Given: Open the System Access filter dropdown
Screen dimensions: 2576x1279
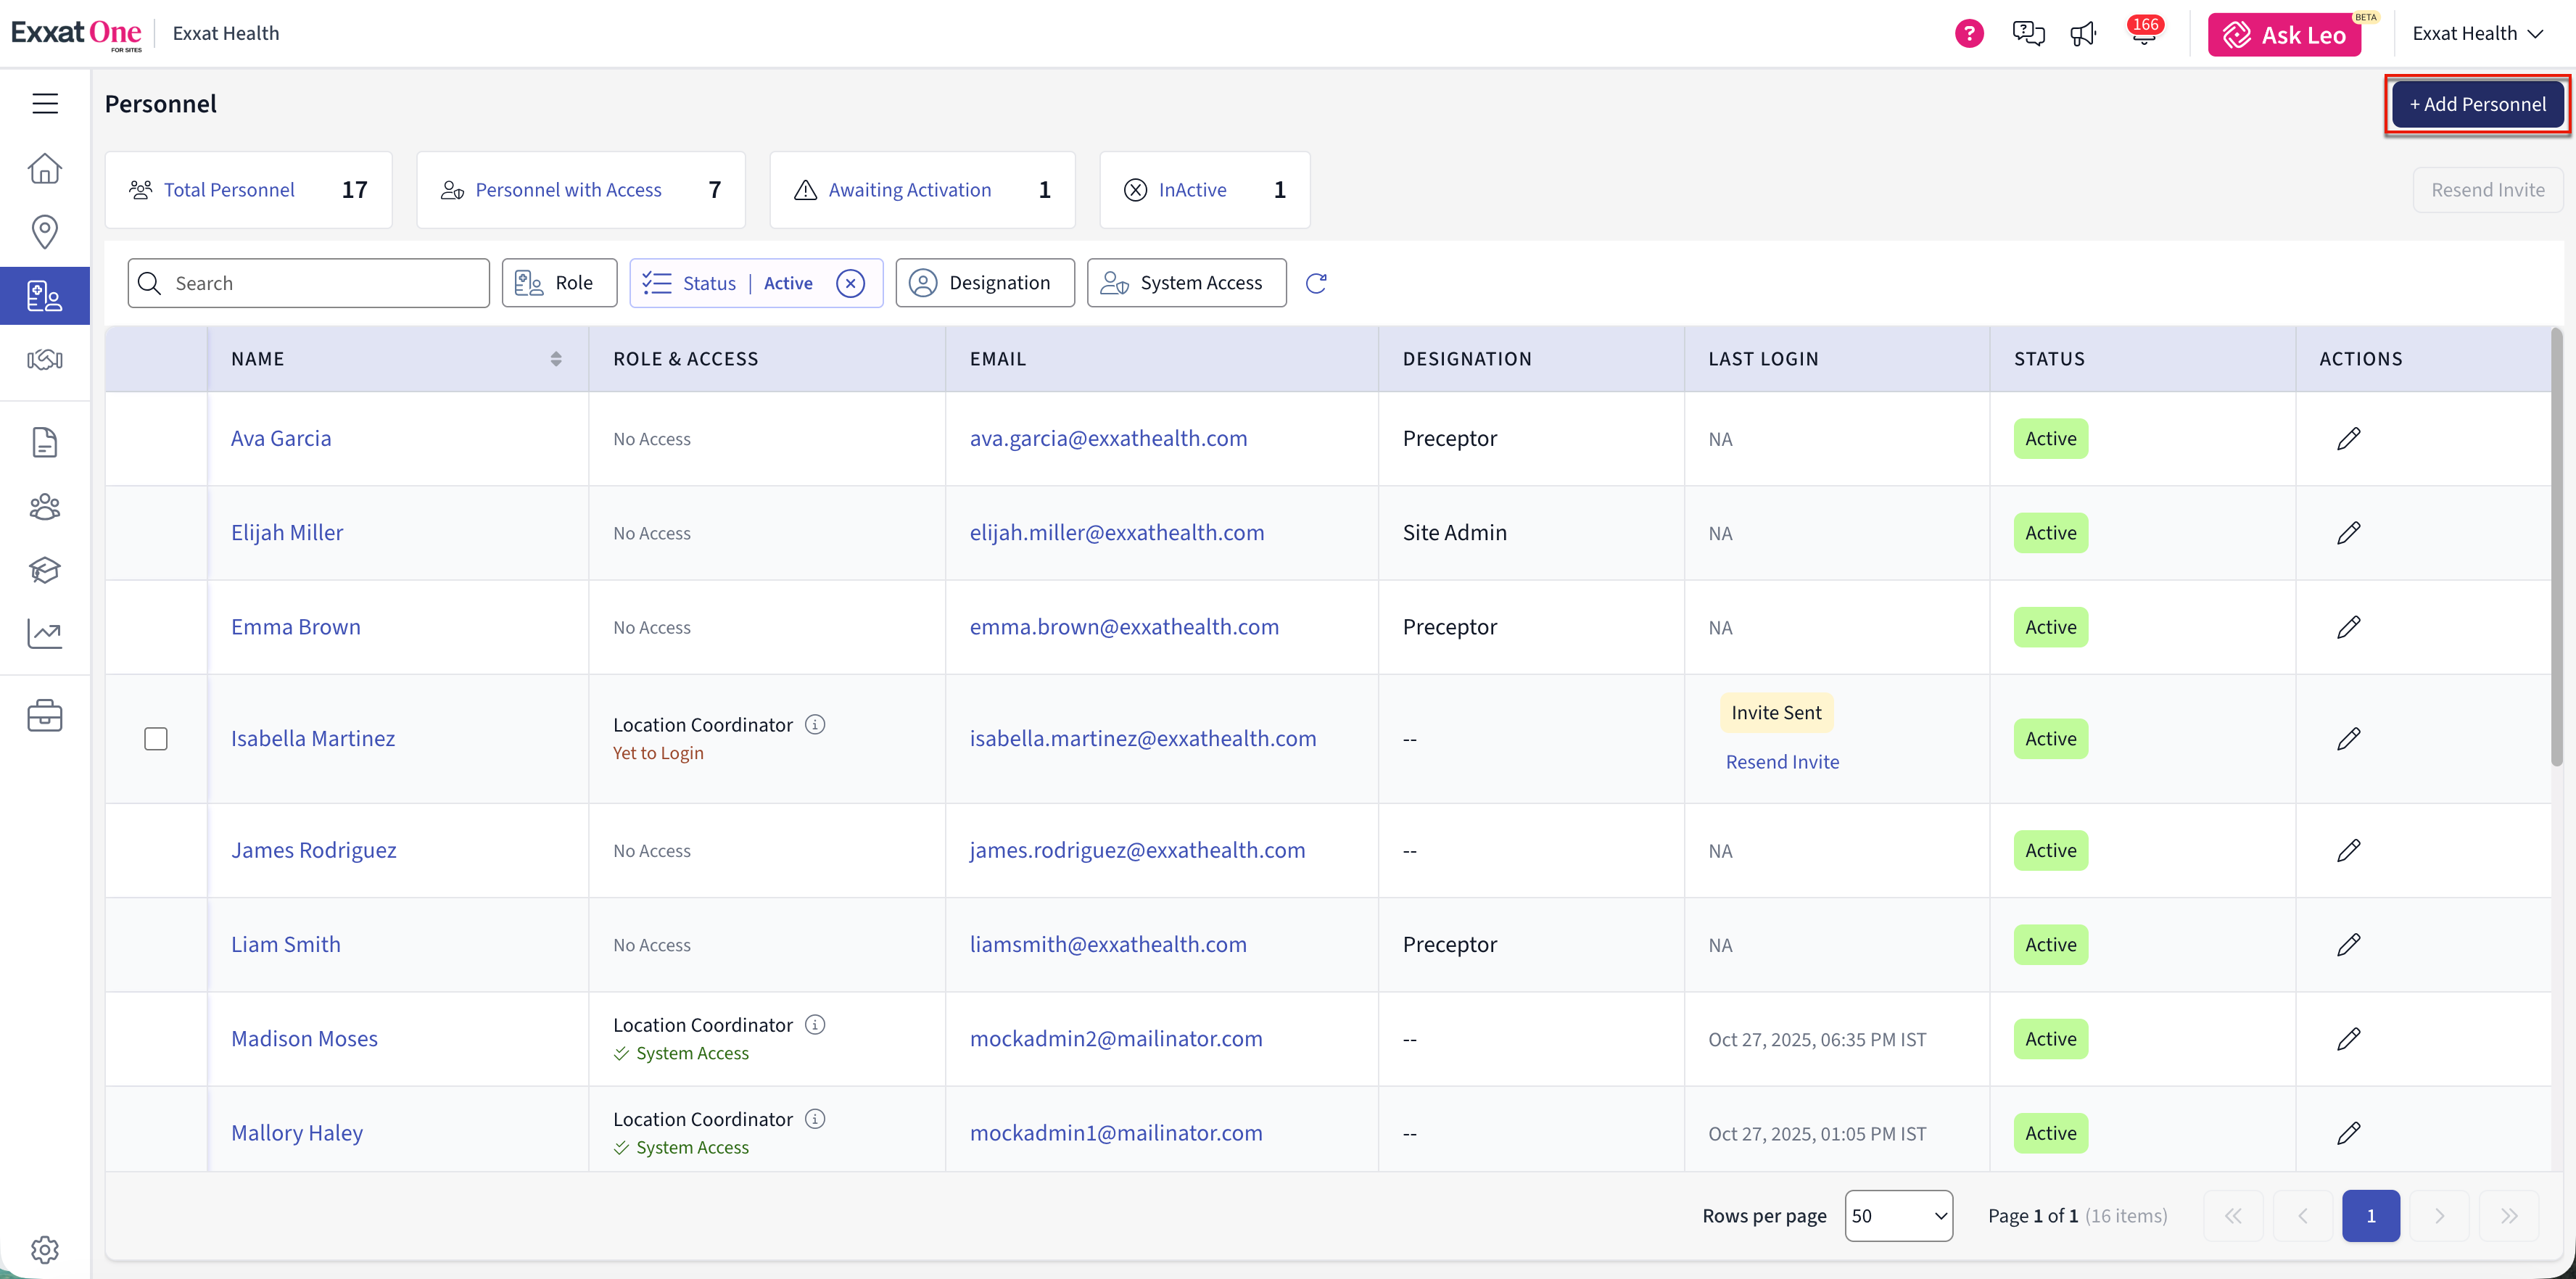Looking at the screenshot, I should coord(1186,283).
